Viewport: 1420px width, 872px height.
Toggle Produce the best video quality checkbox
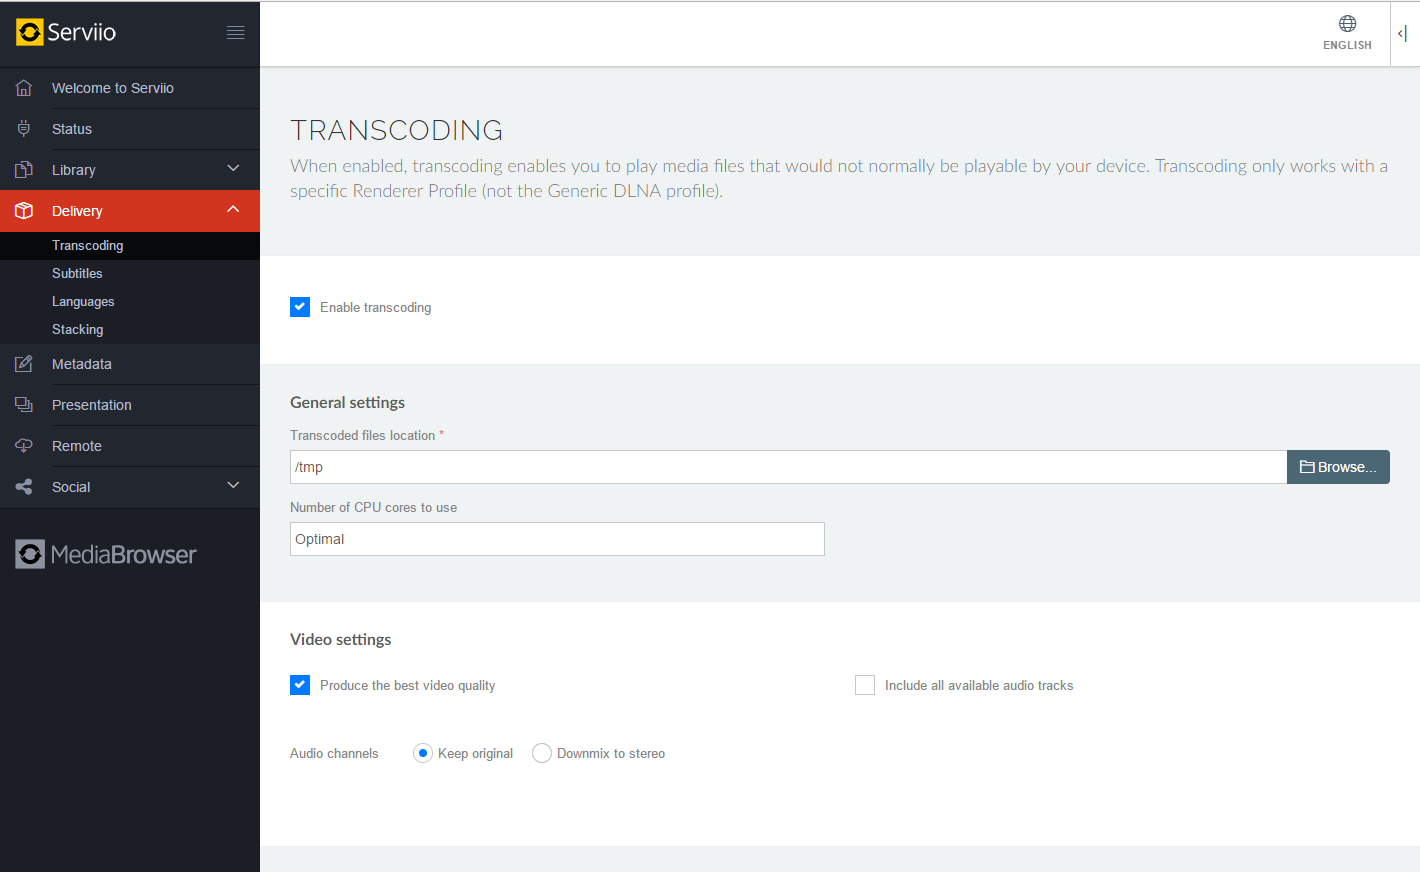300,685
